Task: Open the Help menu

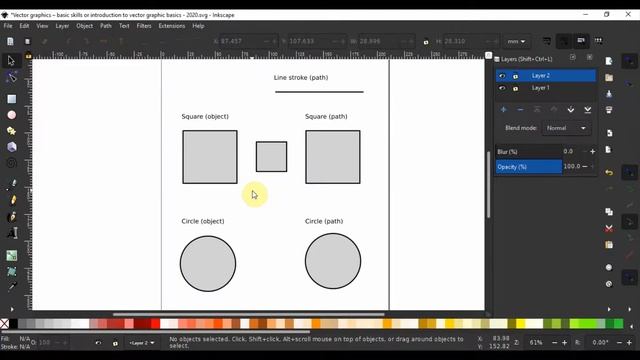Action: [x=198, y=26]
